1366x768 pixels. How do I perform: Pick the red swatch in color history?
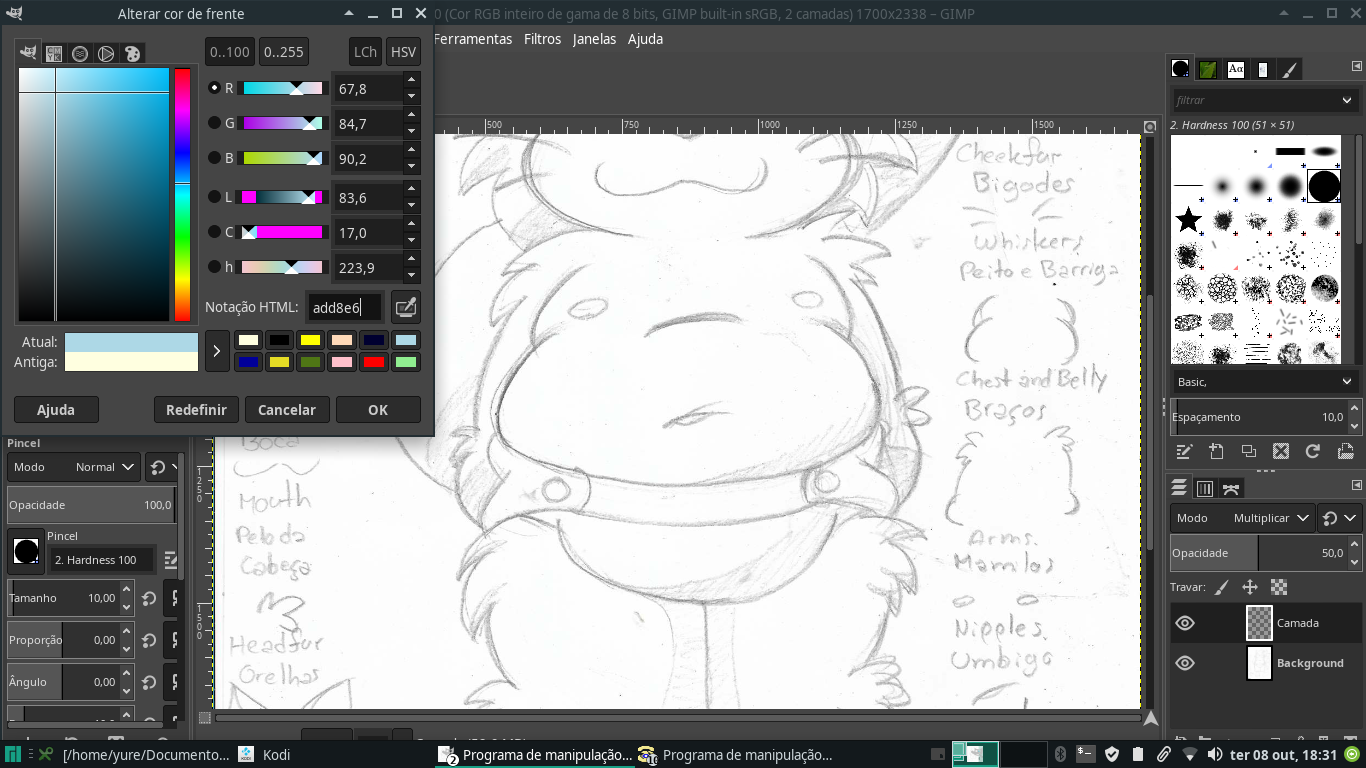click(374, 362)
